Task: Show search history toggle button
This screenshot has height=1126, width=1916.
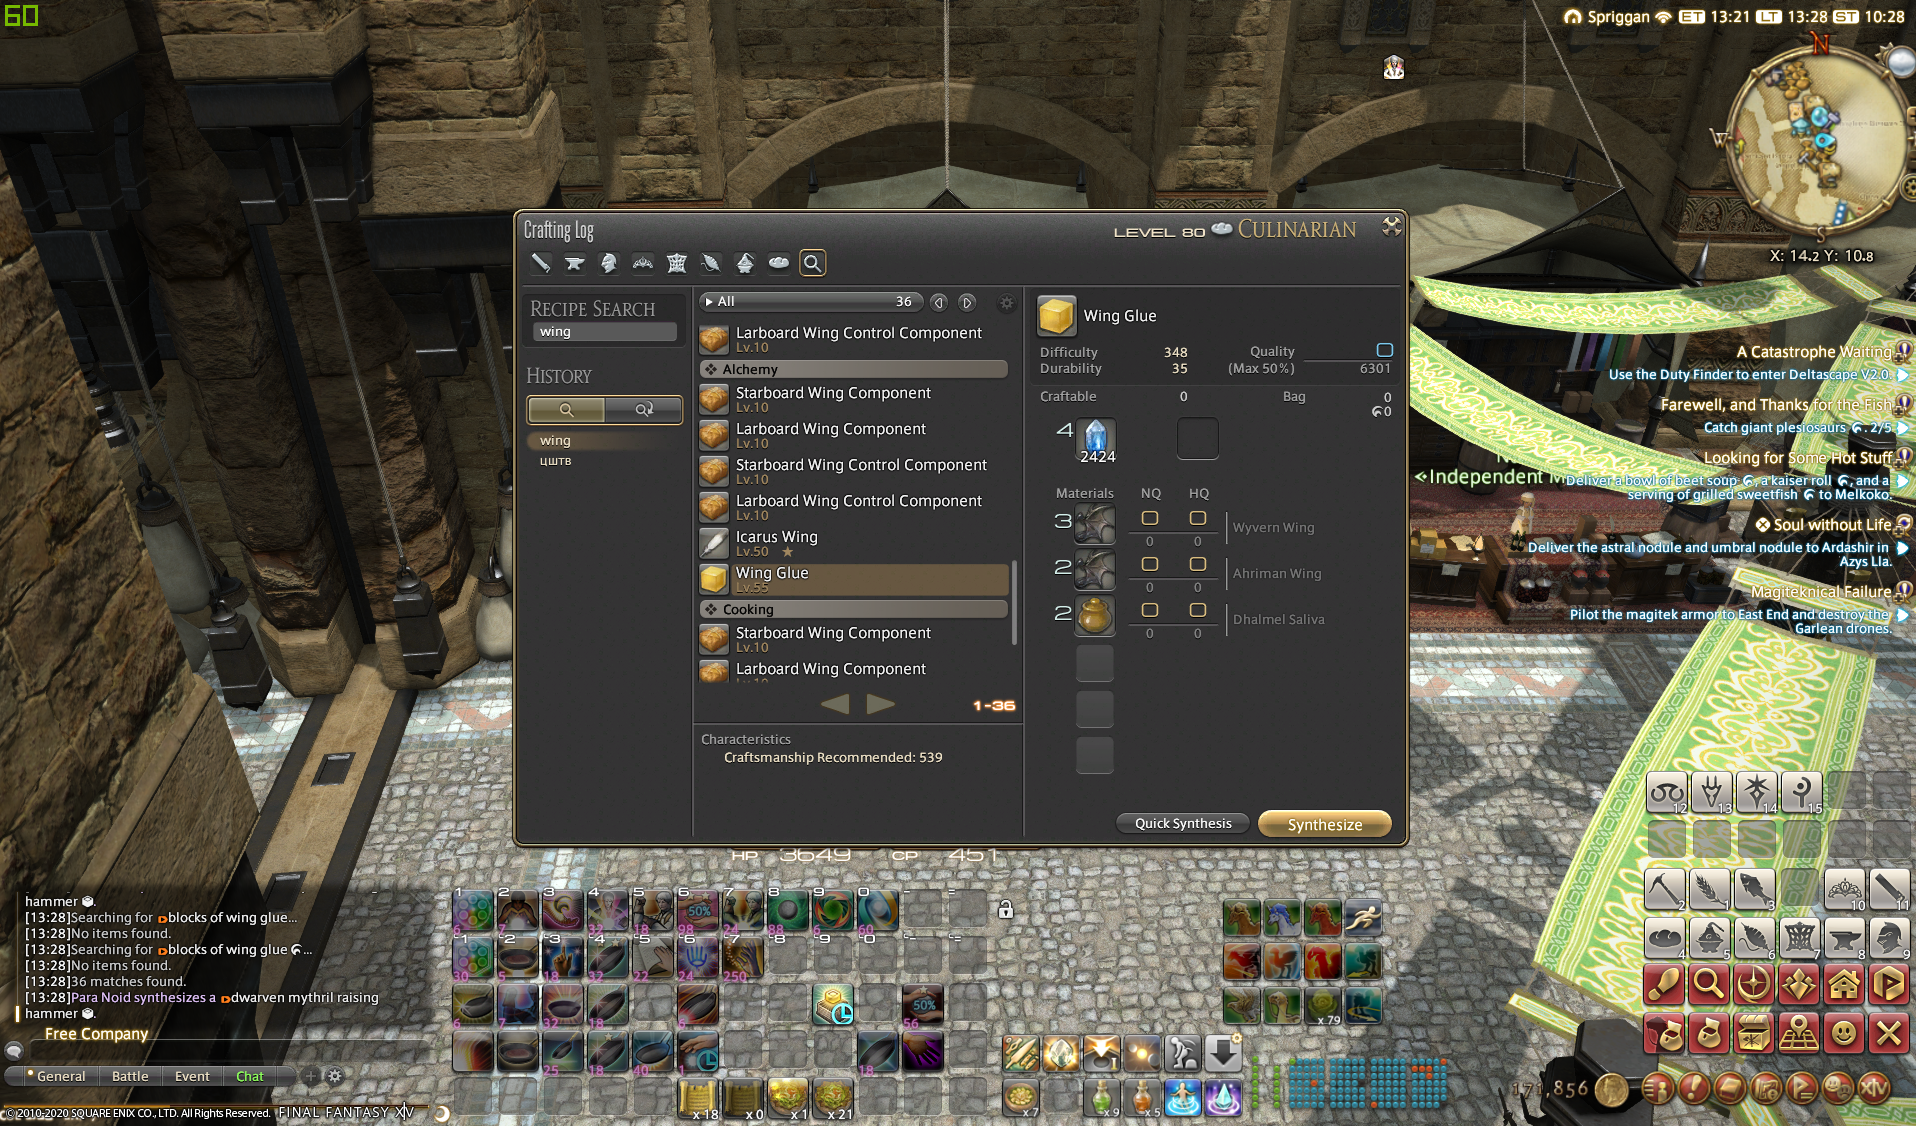Action: coord(566,409)
